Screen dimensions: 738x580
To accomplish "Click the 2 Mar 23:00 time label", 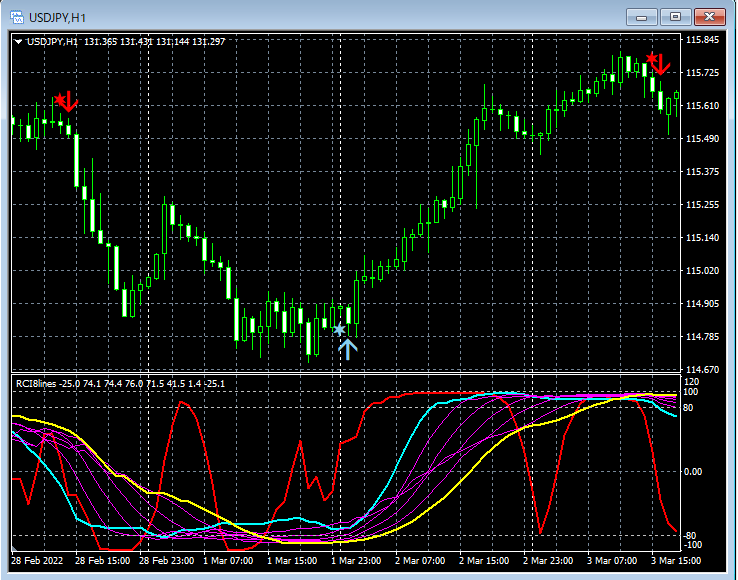I will (x=548, y=561).
